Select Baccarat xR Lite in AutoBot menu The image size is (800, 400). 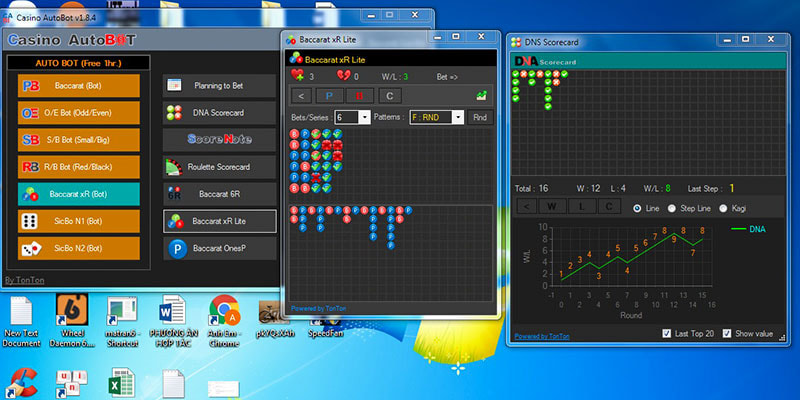coord(219,221)
